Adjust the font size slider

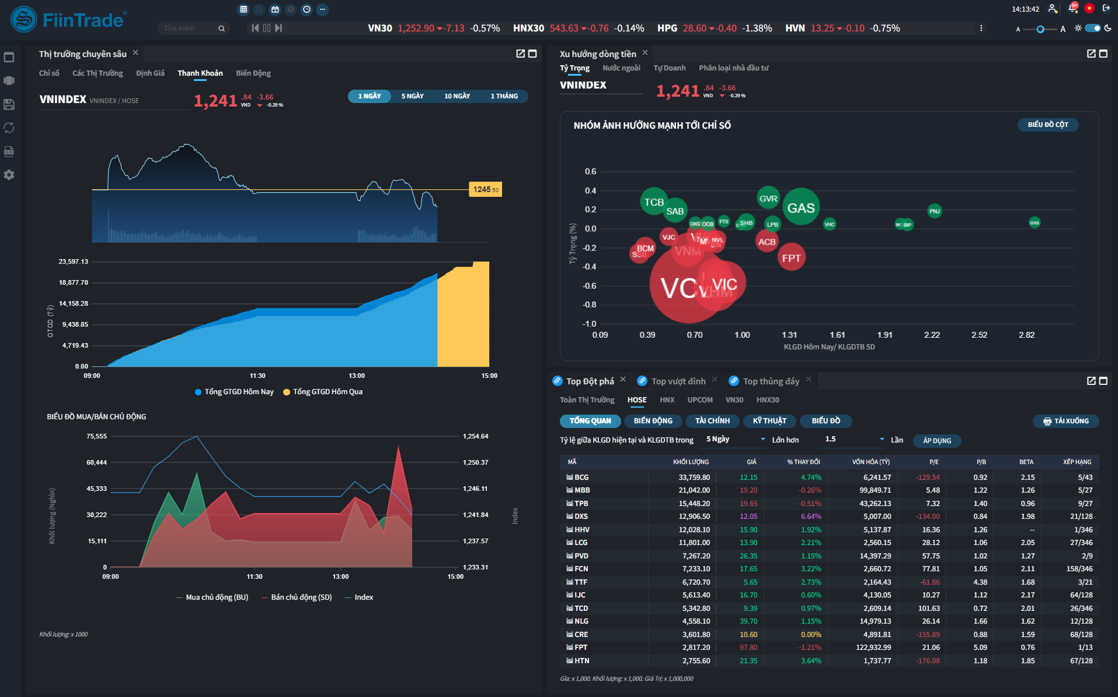(x=1040, y=29)
